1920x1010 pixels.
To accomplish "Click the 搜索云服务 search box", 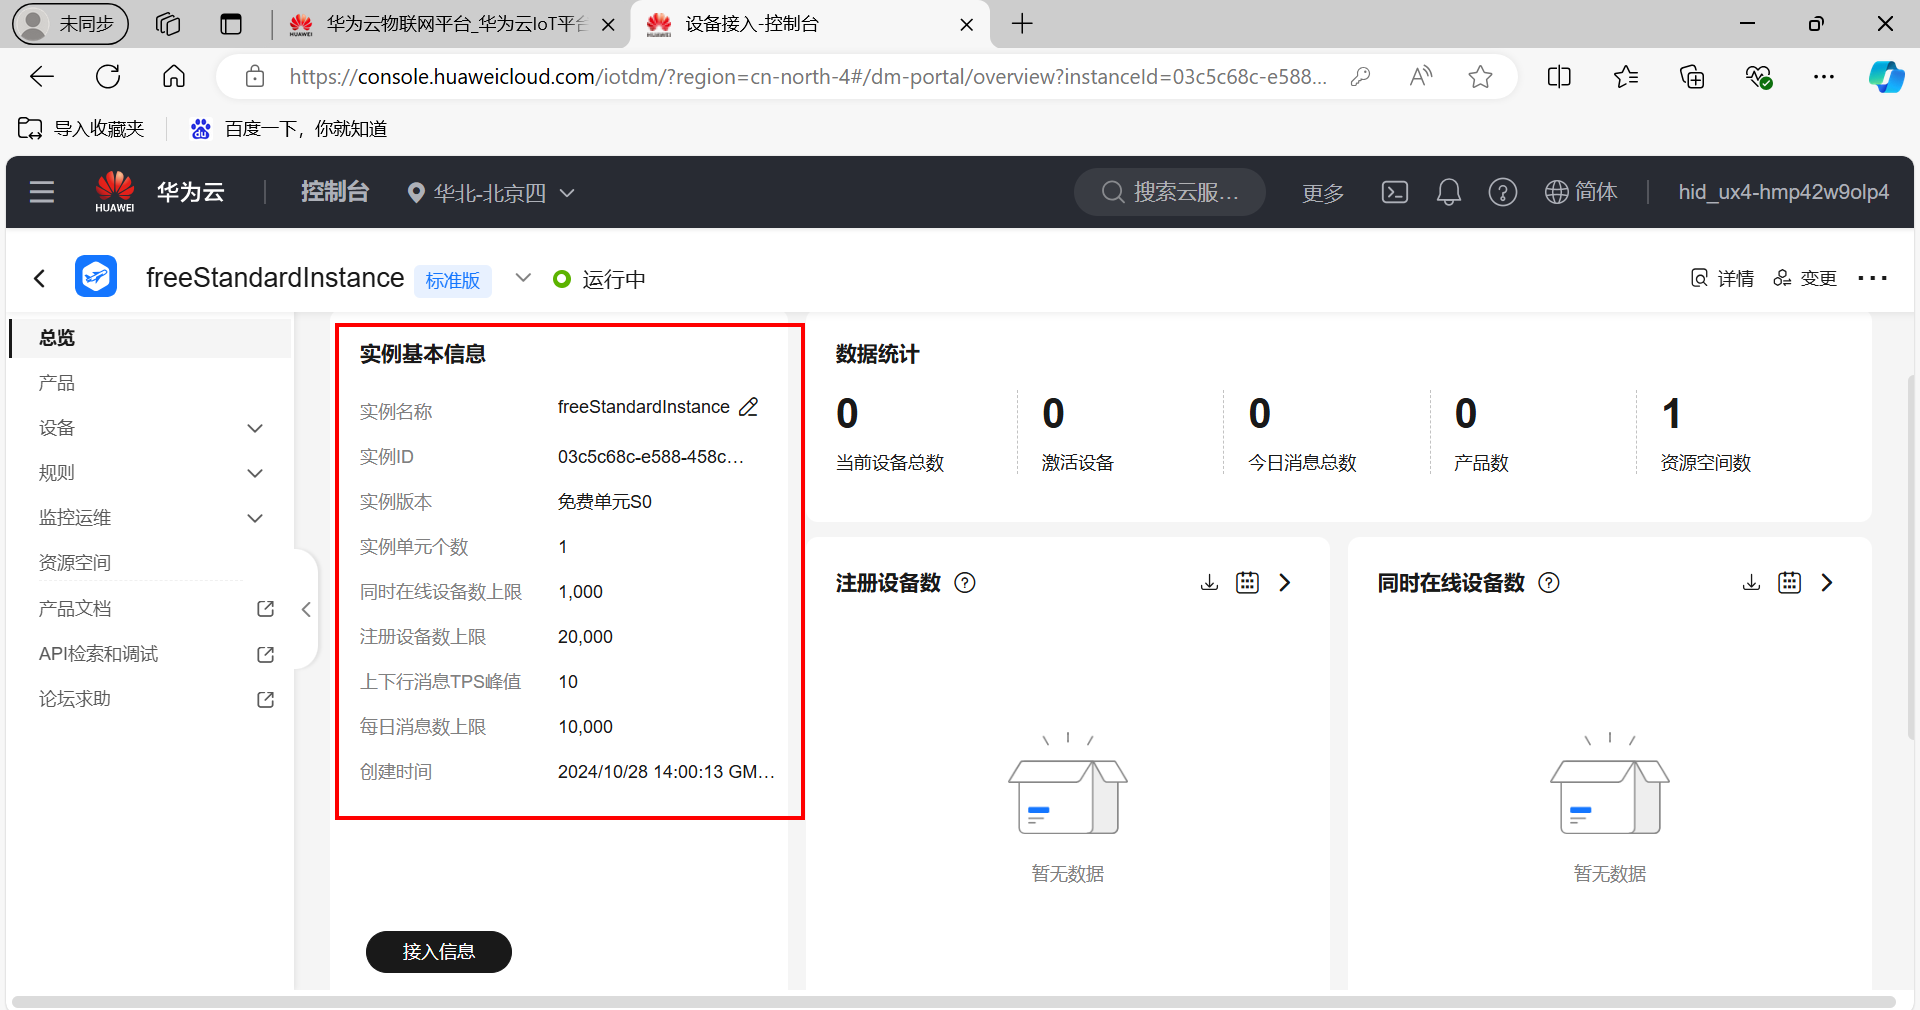I will [x=1170, y=192].
